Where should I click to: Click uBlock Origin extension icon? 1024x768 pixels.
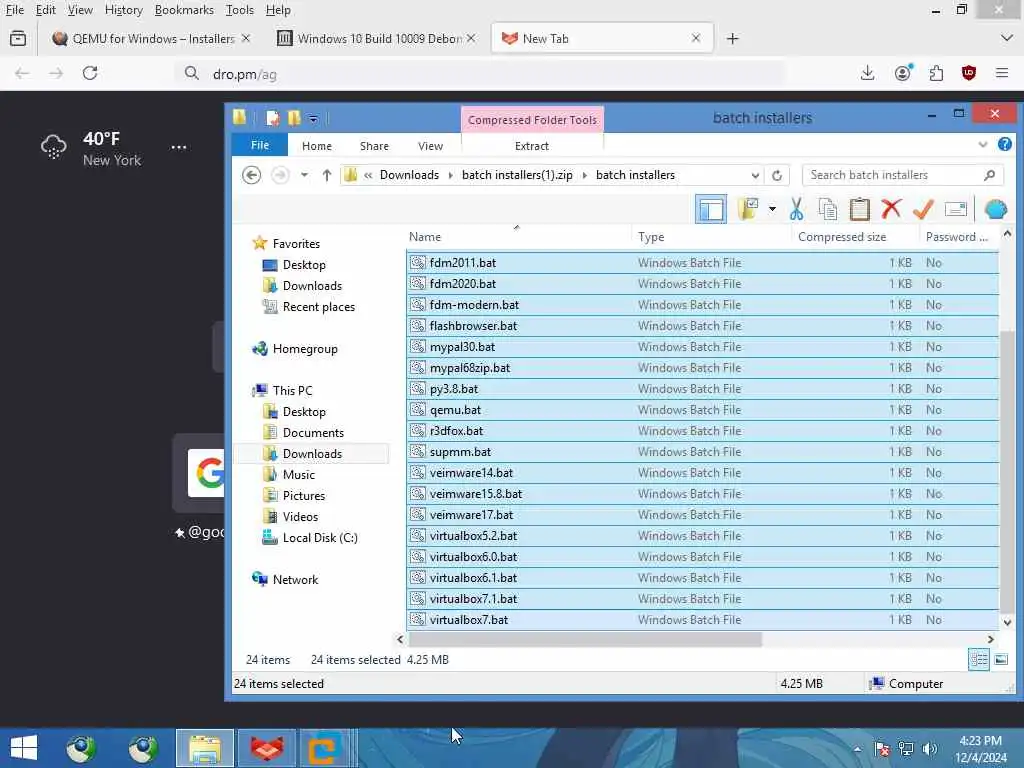pyautogui.click(x=968, y=73)
